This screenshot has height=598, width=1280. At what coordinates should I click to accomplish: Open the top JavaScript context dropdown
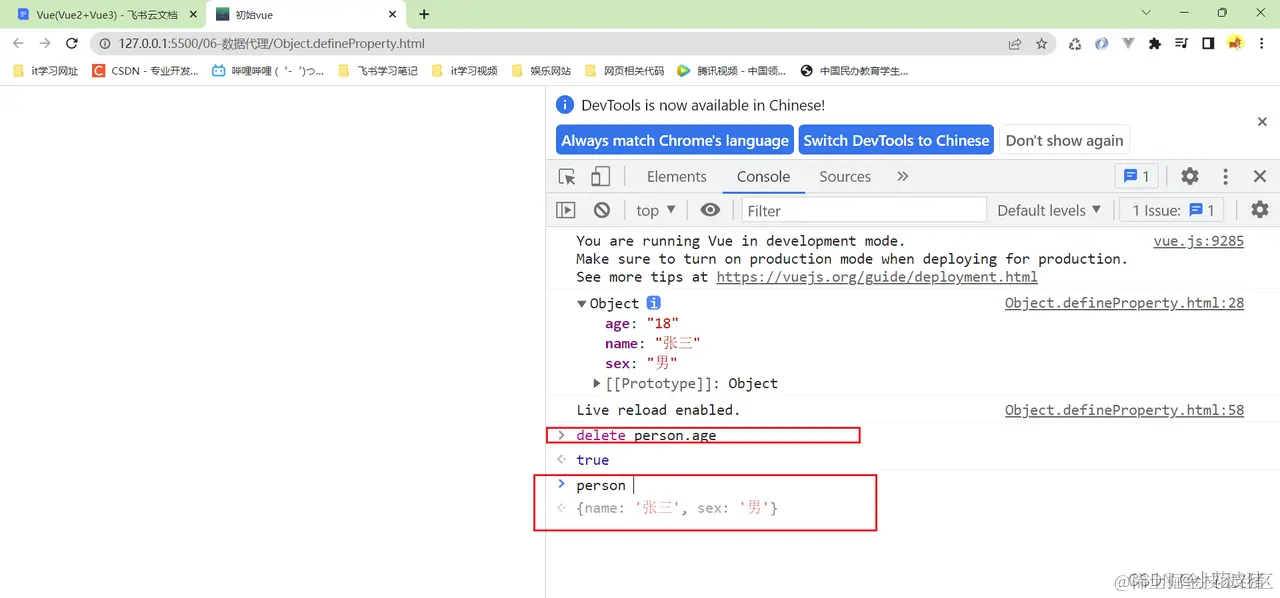coord(656,210)
